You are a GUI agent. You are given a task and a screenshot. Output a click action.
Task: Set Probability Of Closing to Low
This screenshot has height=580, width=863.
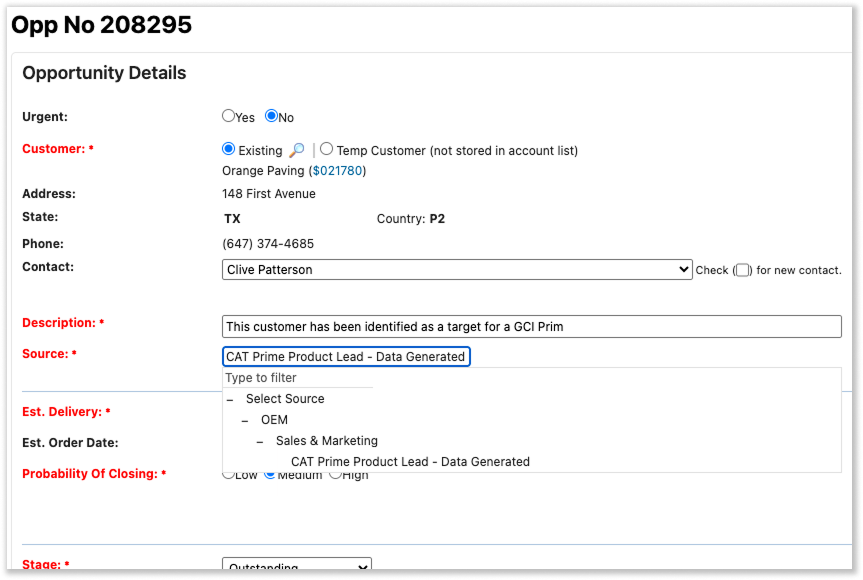(x=228, y=474)
